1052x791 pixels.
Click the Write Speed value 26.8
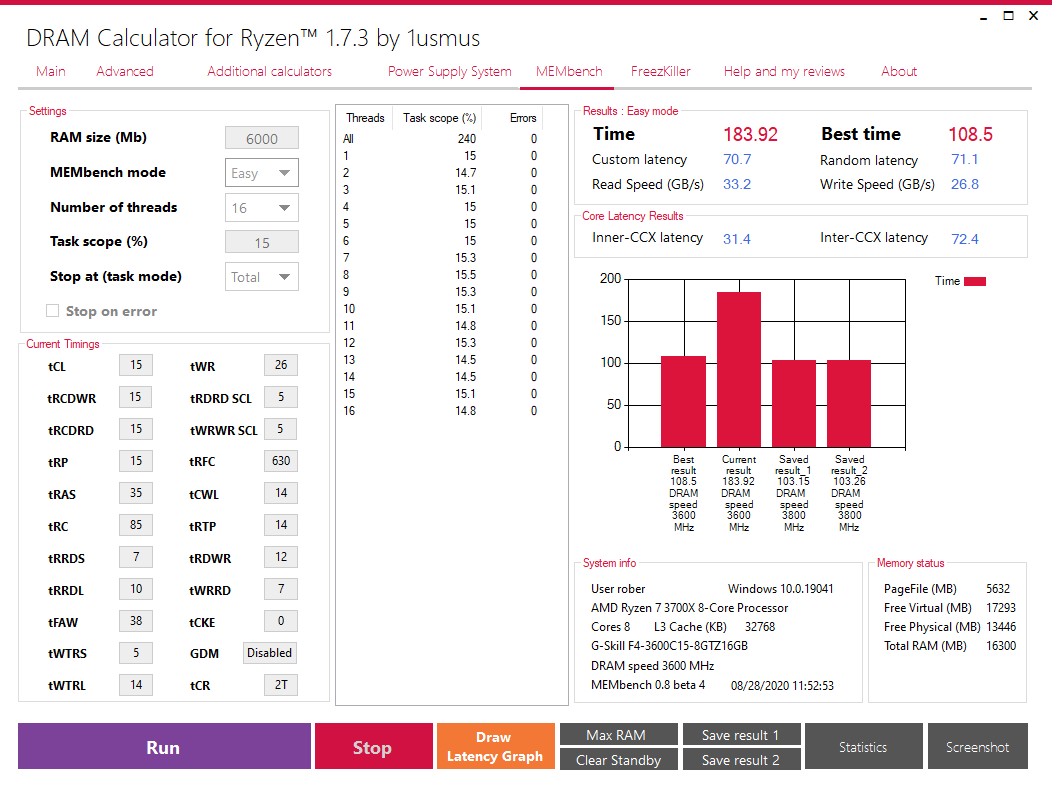point(965,184)
